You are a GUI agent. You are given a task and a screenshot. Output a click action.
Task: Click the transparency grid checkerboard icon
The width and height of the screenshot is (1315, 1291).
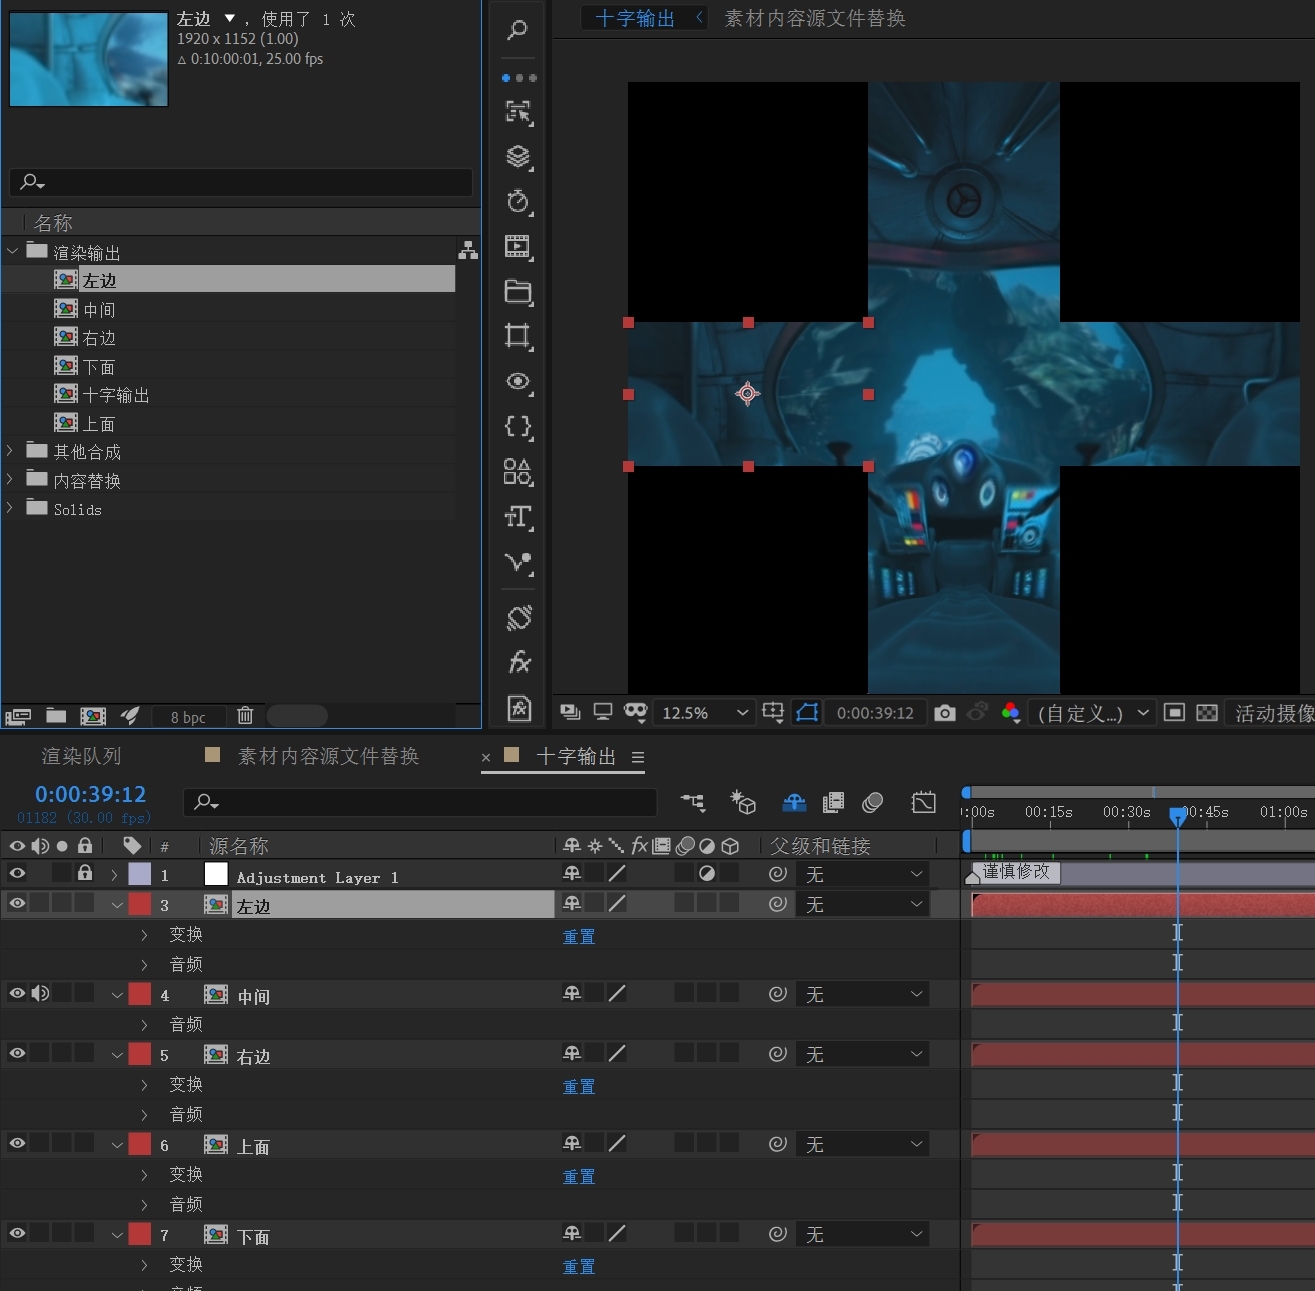1207,712
